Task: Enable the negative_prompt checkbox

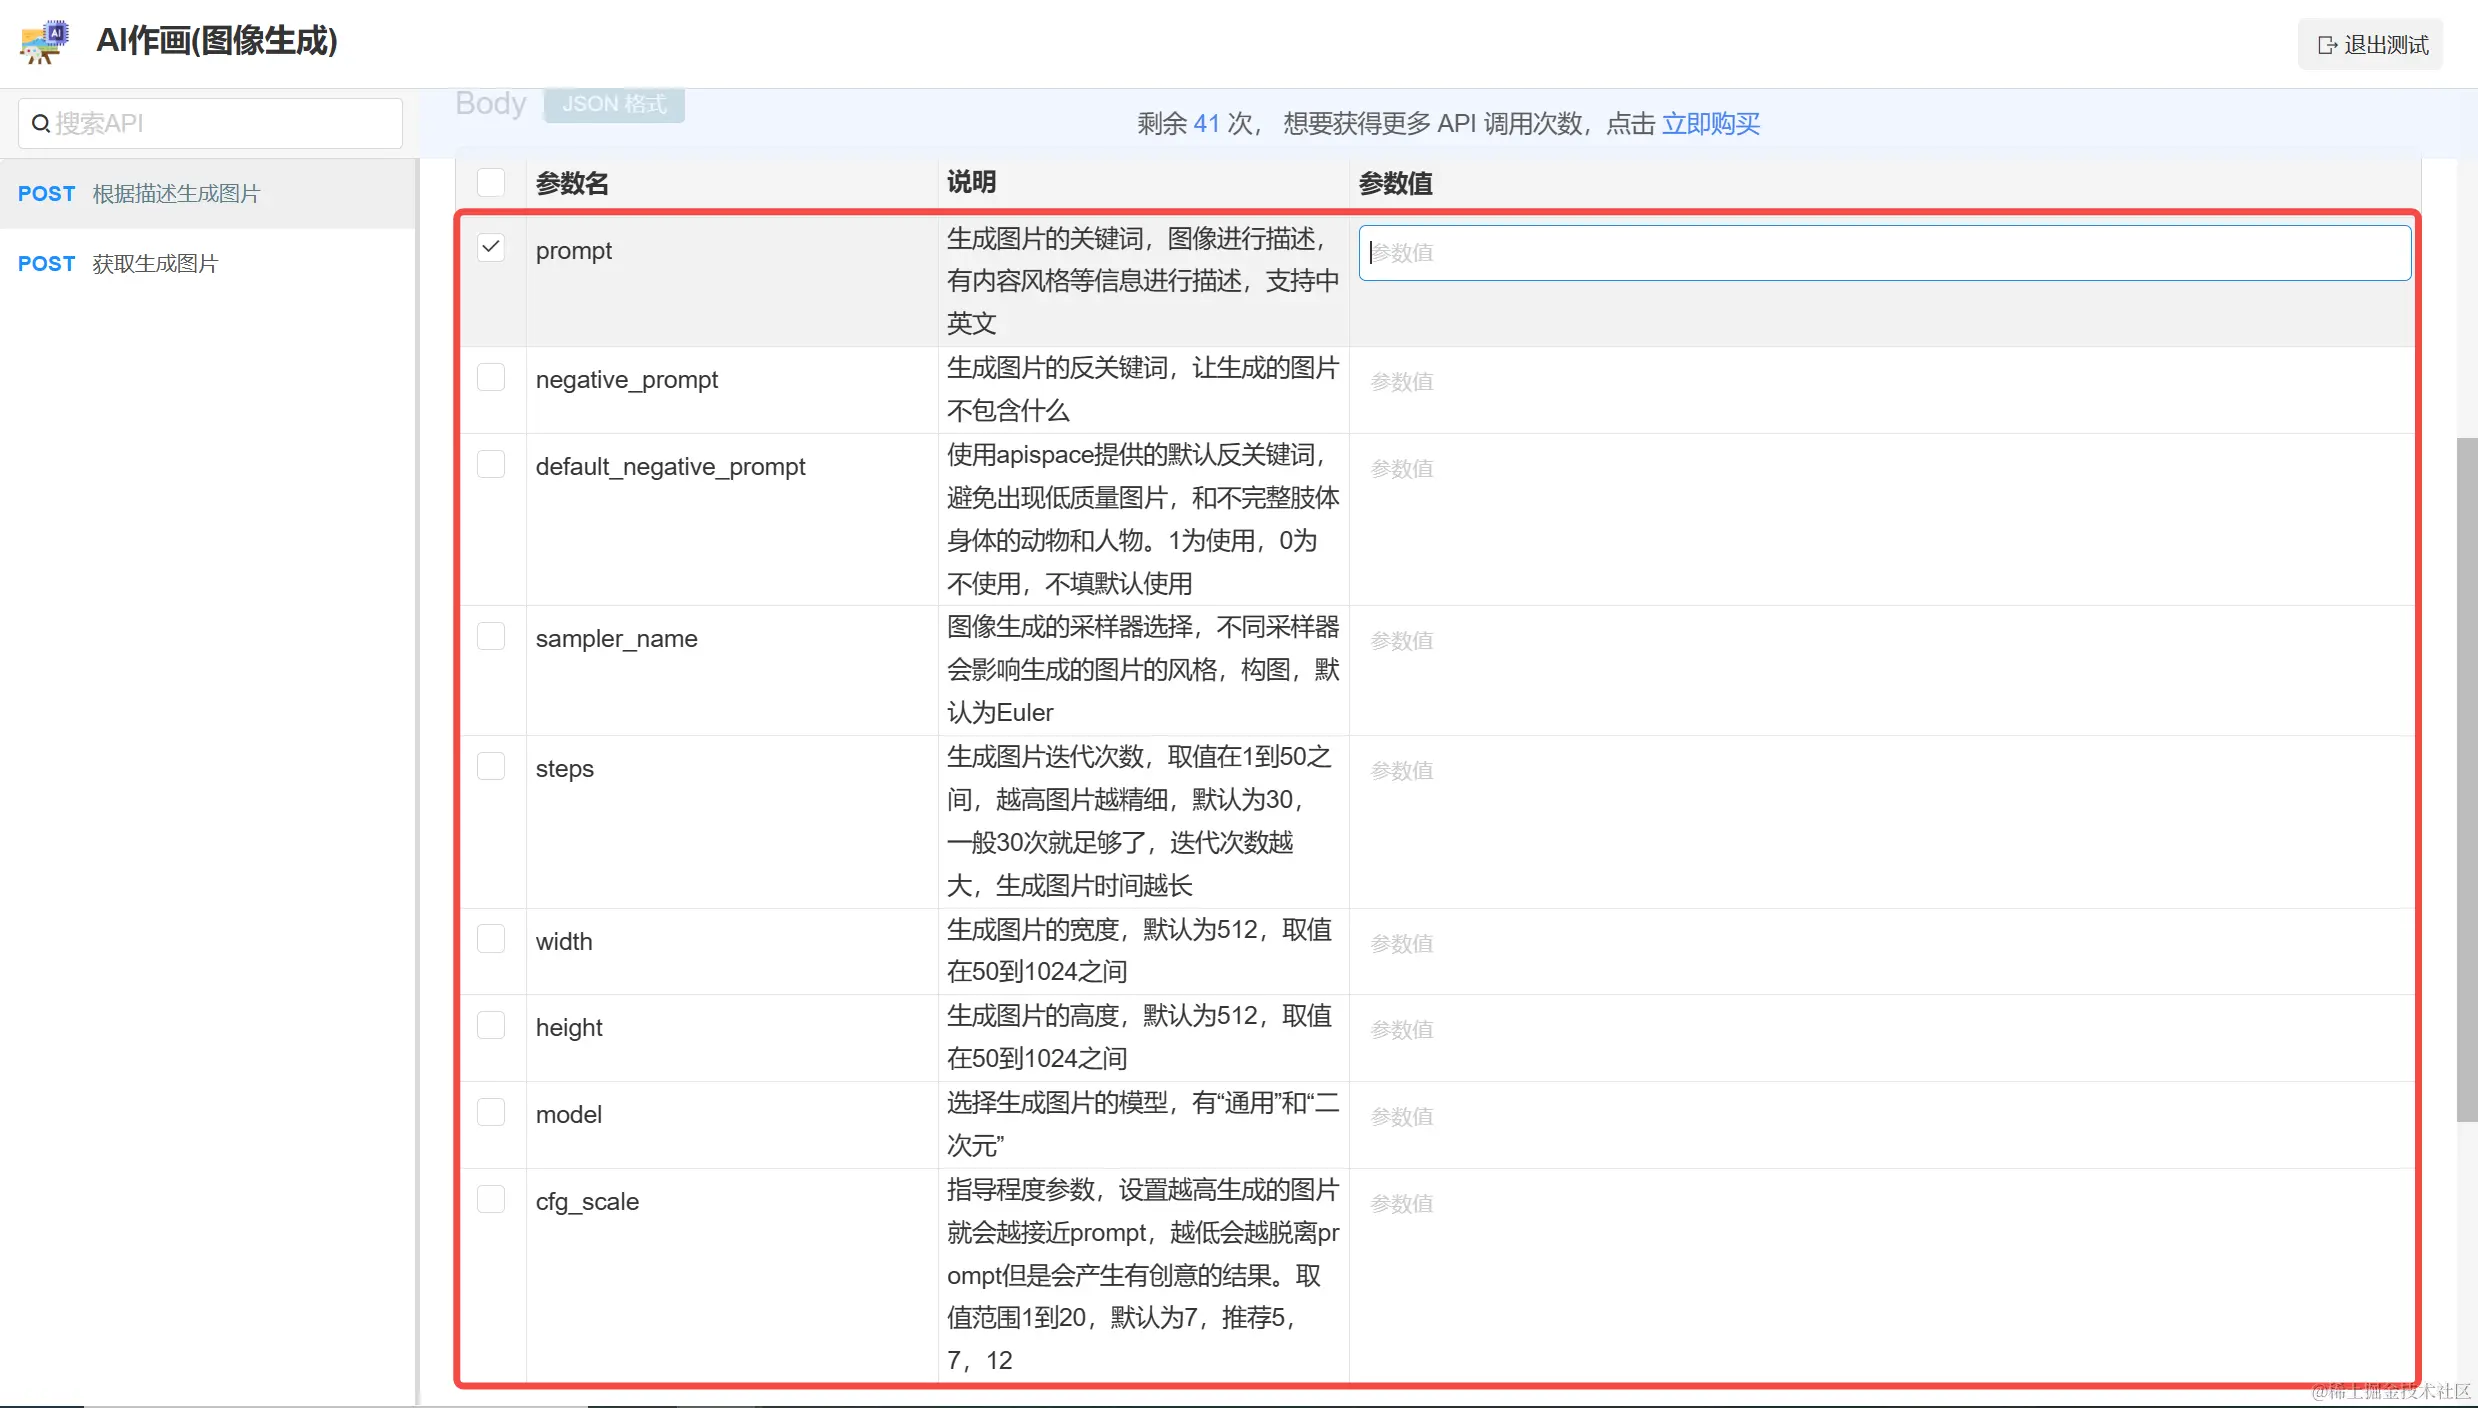Action: point(490,377)
